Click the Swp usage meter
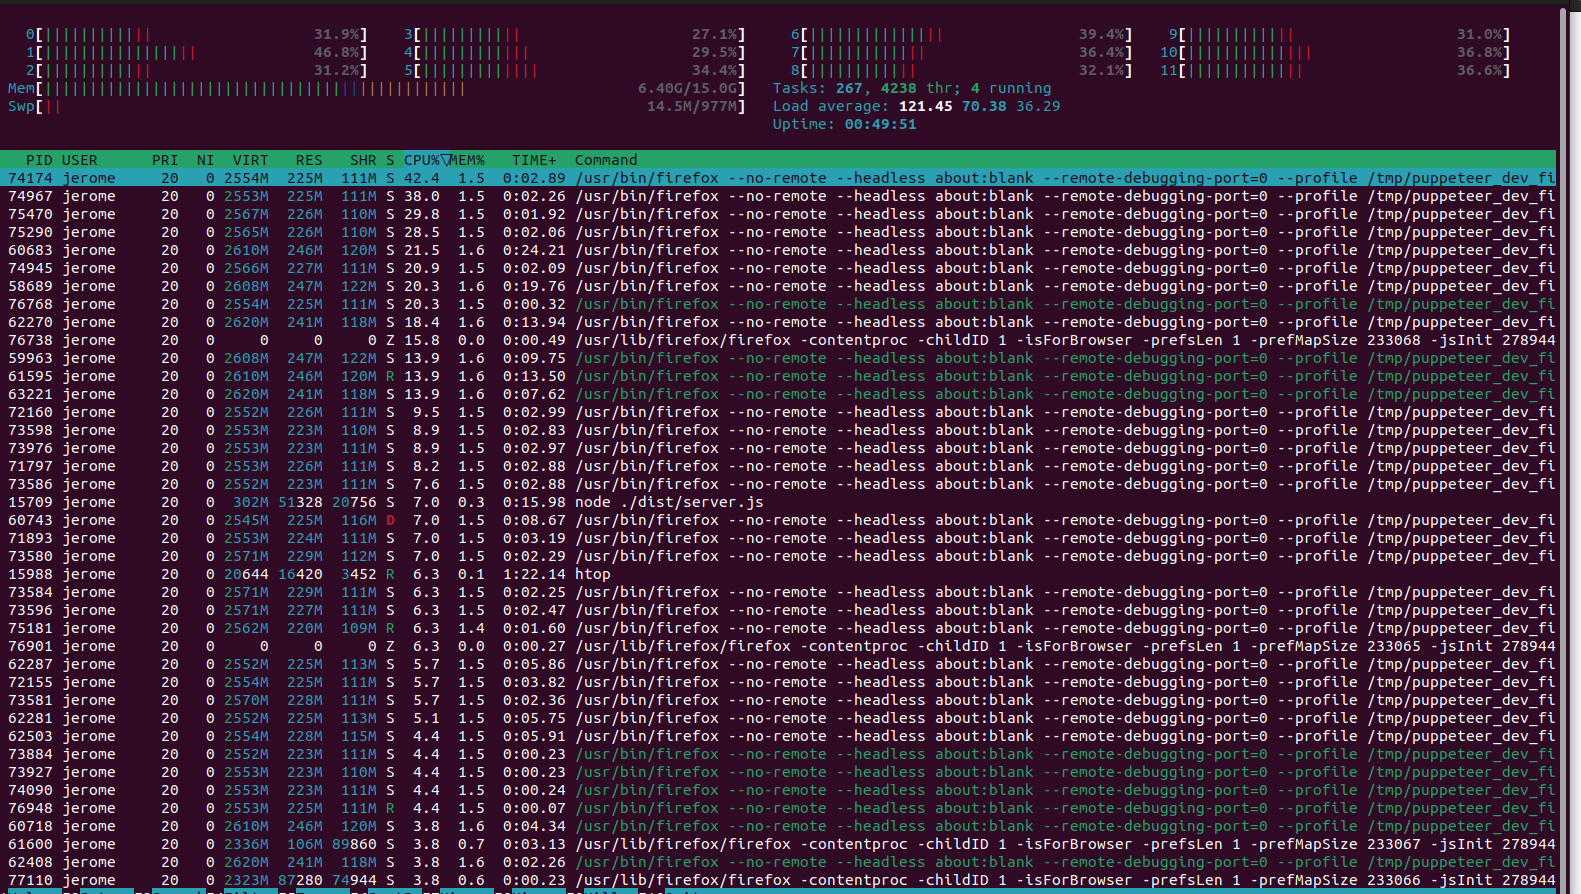The image size is (1581, 894). pyautogui.click(x=377, y=106)
